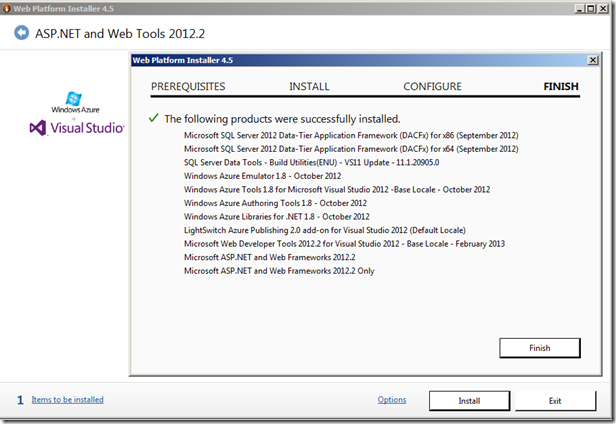The height and width of the screenshot is (424, 616).
Task: Select SQL Server Data Tools Build Utilities entry
Action: (312, 162)
